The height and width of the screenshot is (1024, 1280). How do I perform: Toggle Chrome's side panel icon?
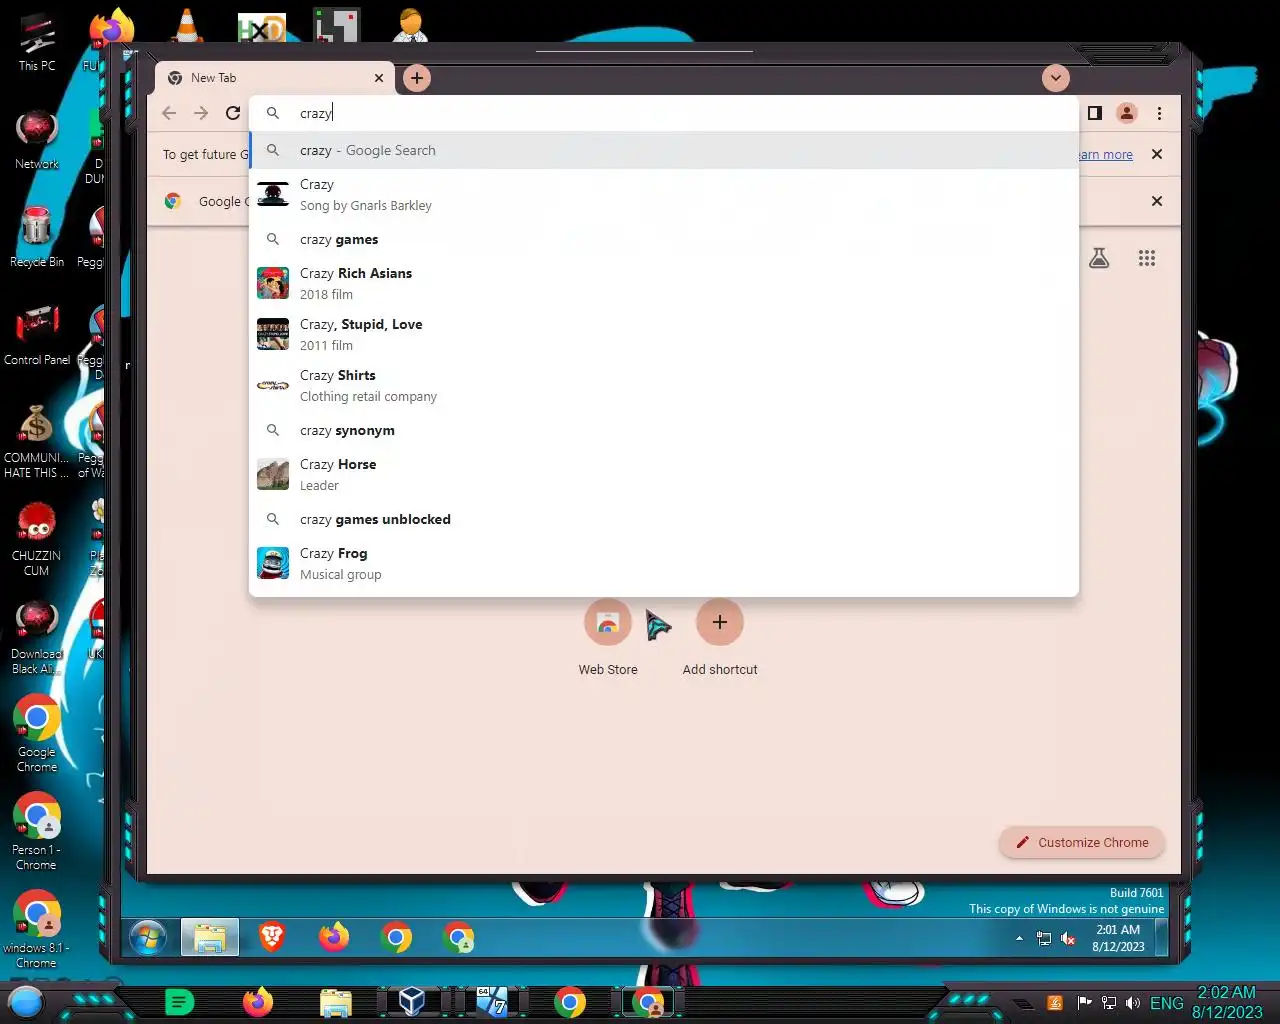1095,113
